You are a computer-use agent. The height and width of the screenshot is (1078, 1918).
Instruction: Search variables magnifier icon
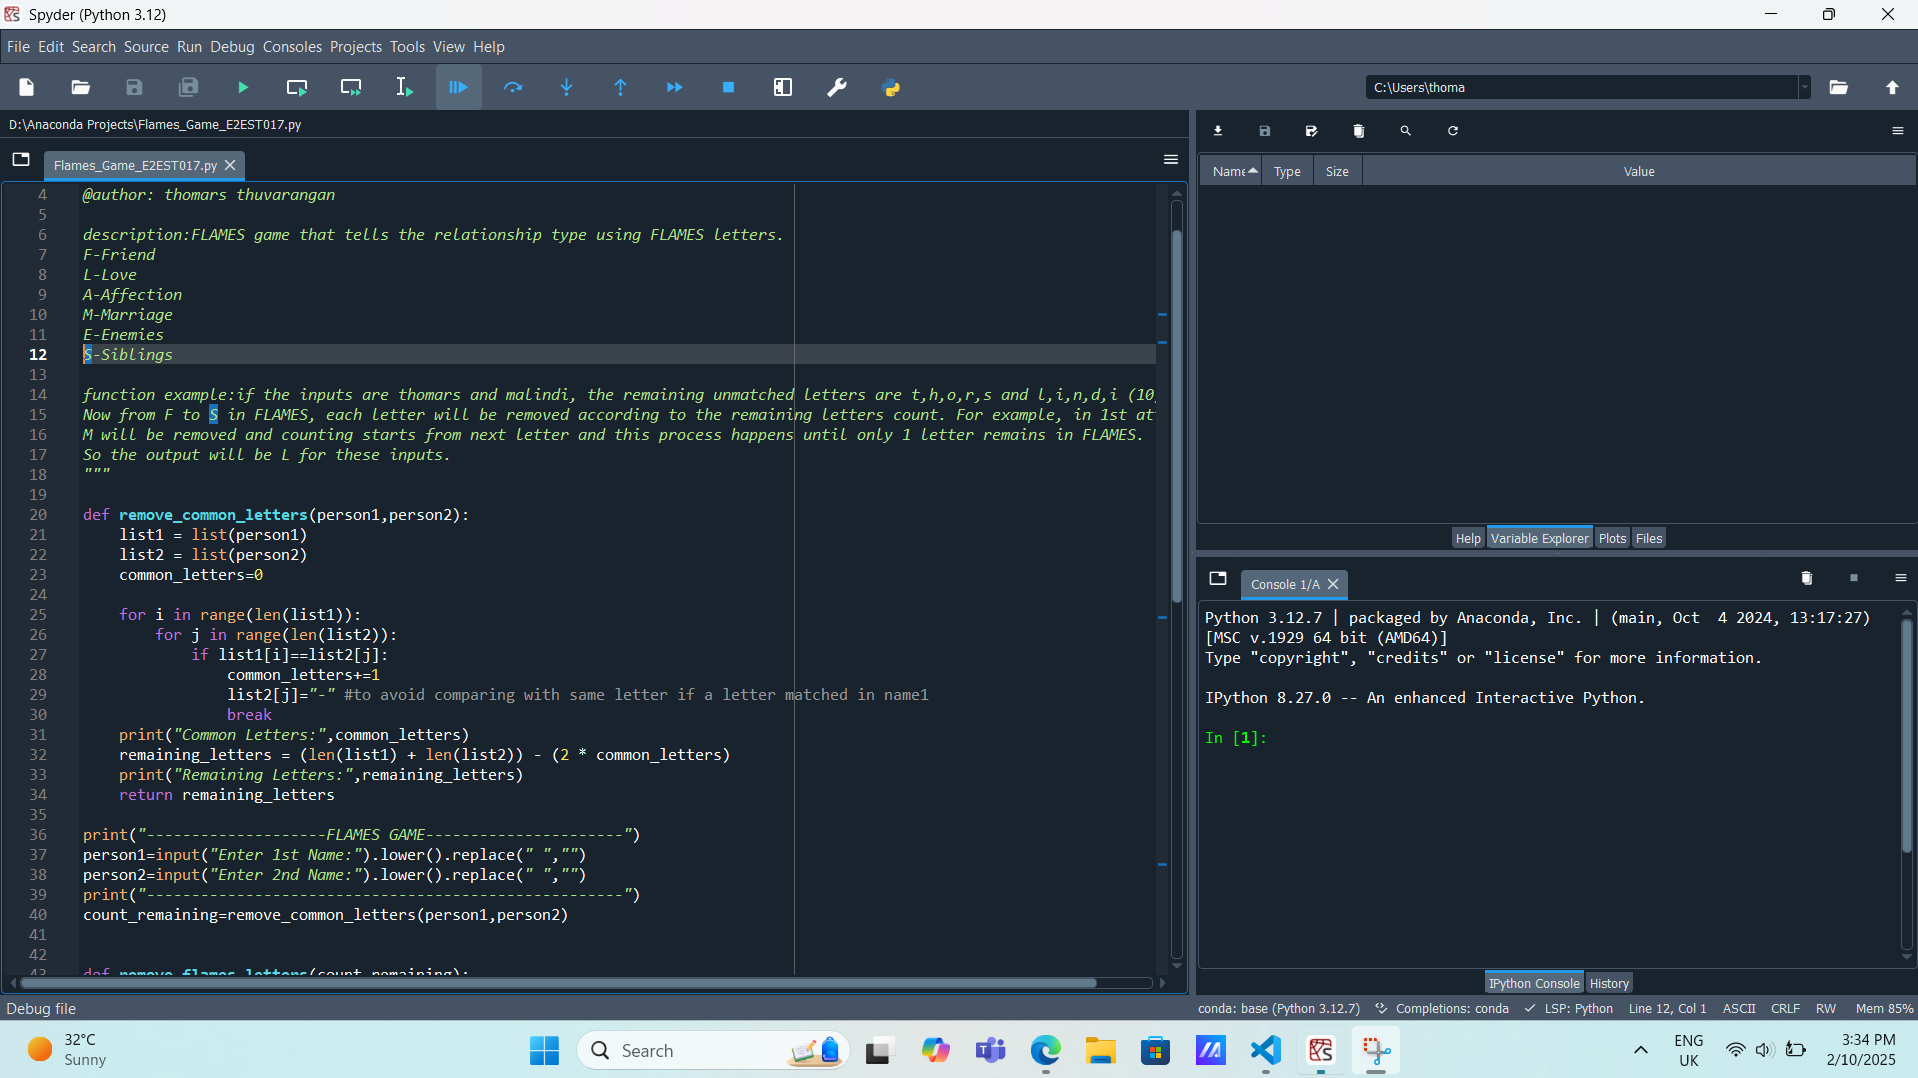1406,131
